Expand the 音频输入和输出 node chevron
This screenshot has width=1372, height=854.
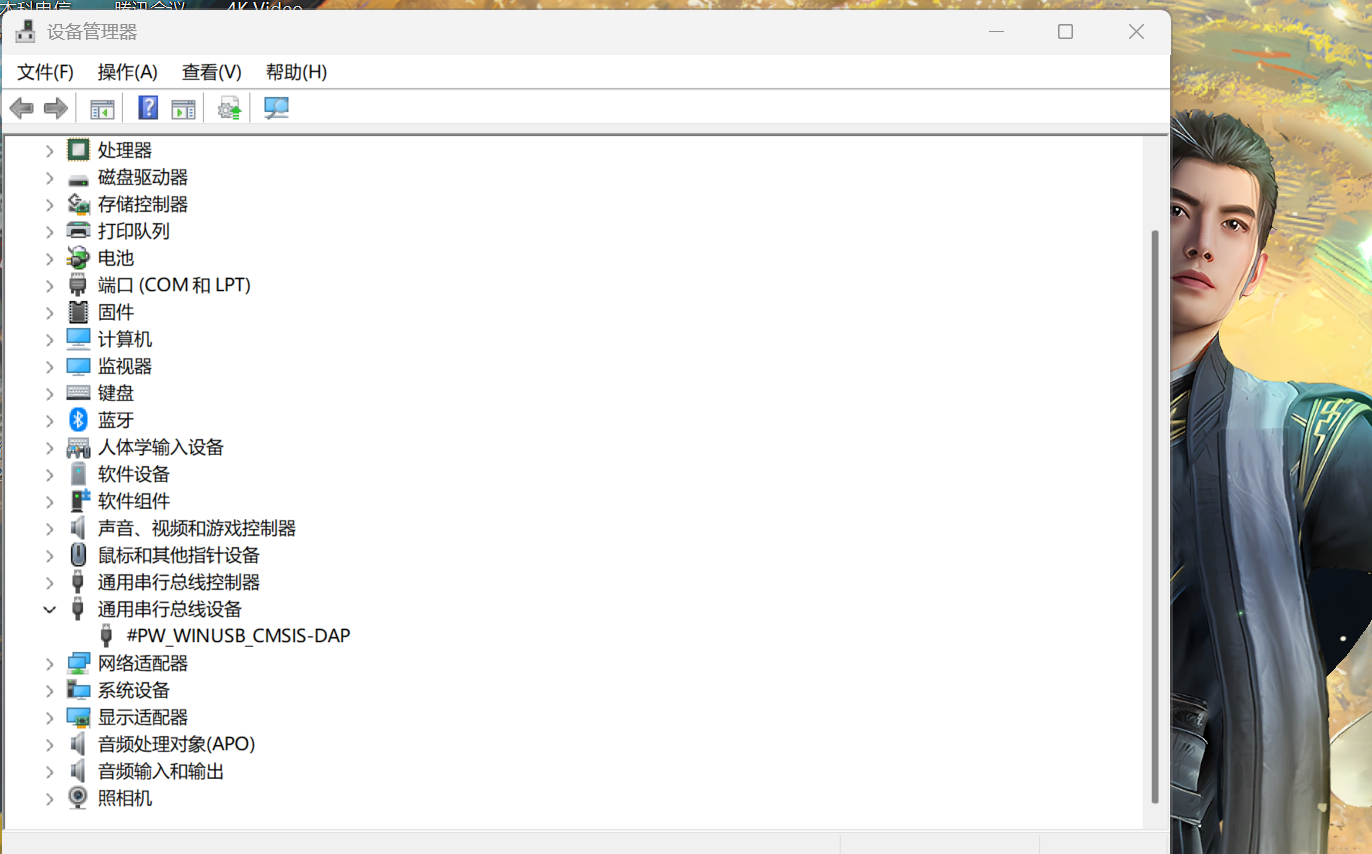pyautogui.click(x=49, y=771)
